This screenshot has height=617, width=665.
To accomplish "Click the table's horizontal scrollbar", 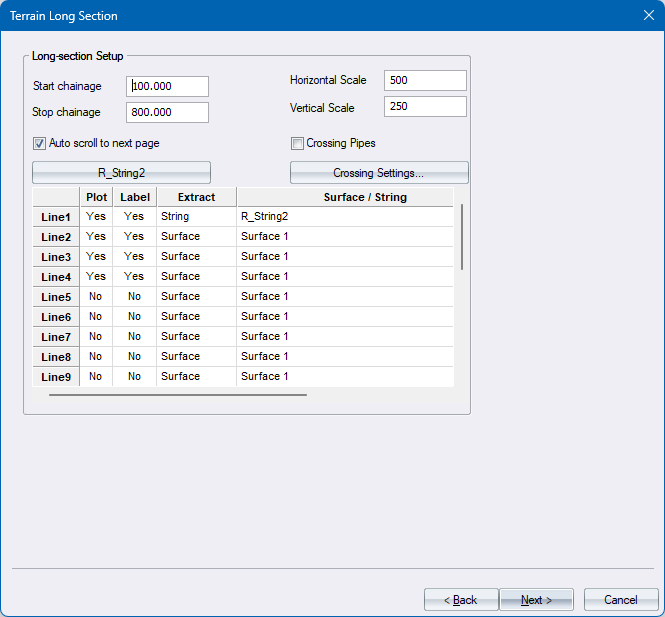I will coord(178,395).
